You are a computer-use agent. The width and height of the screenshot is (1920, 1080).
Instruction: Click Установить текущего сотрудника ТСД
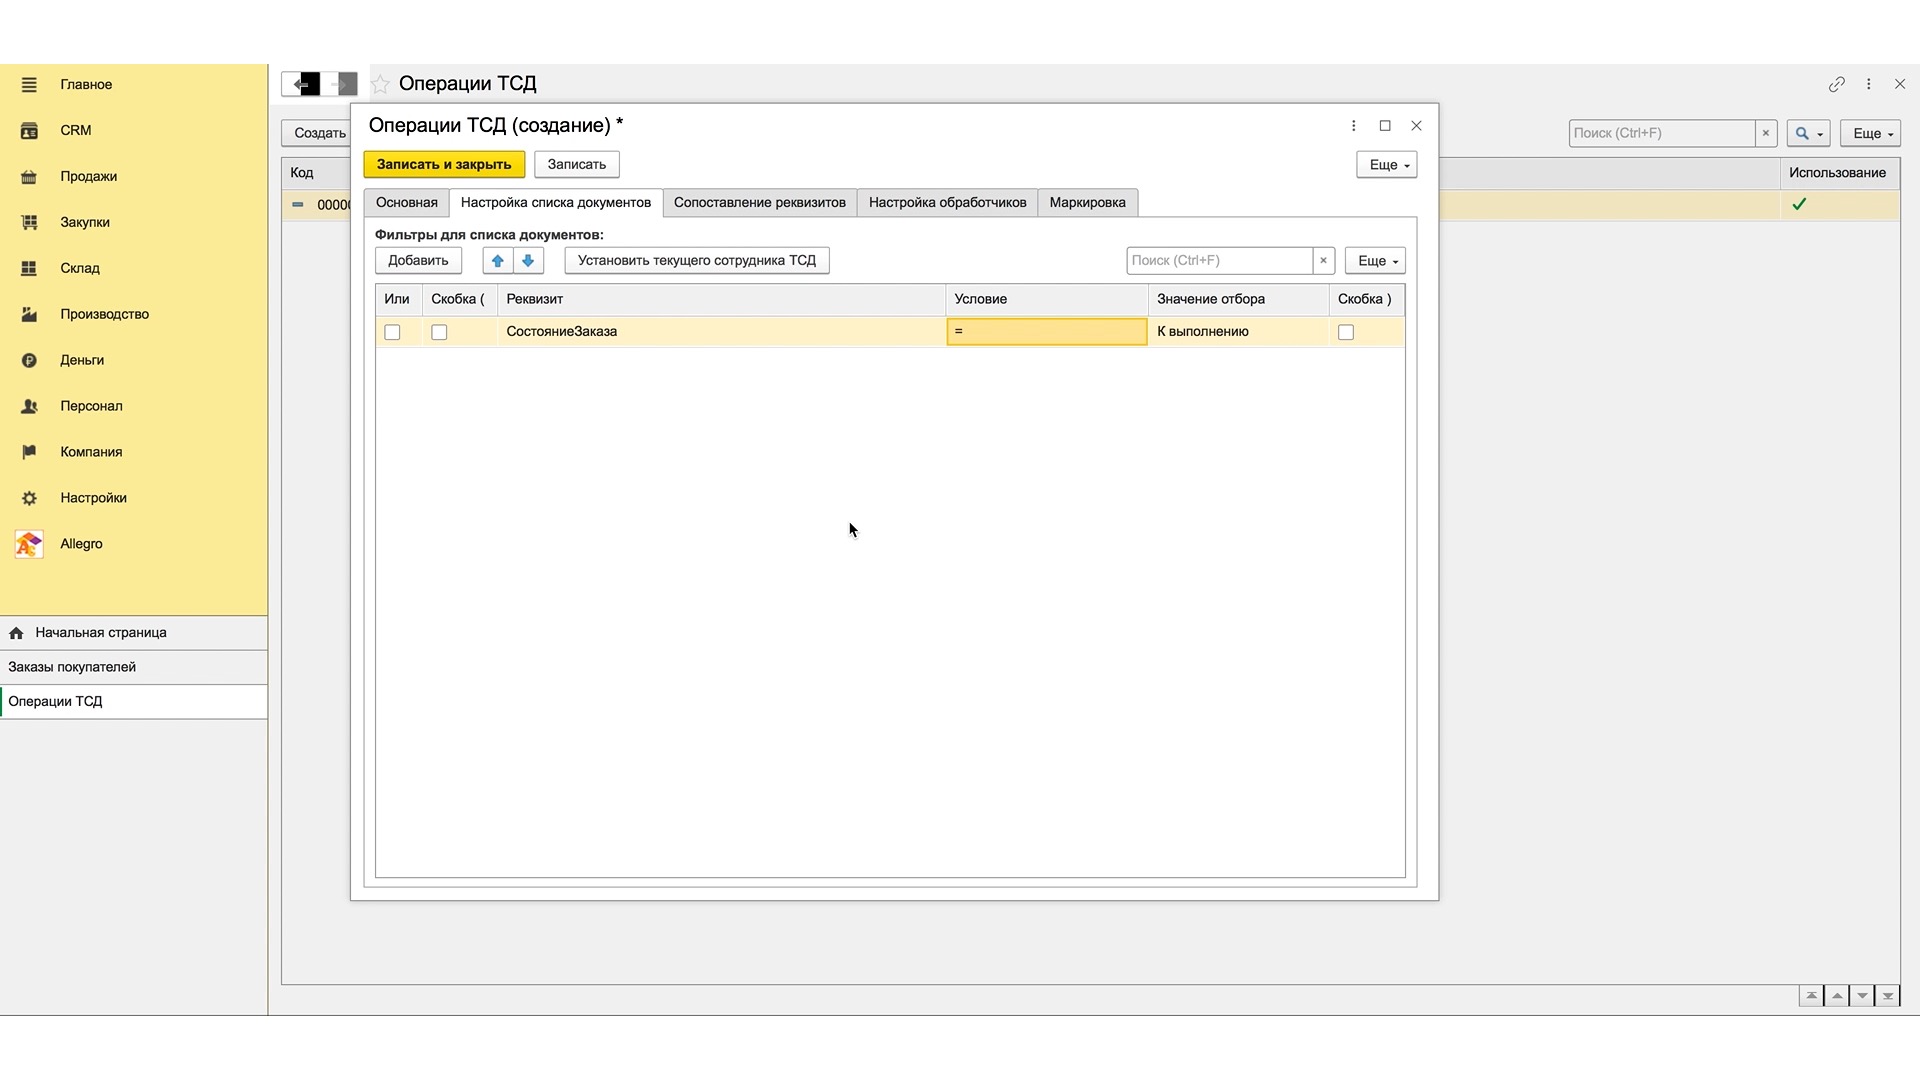point(697,261)
